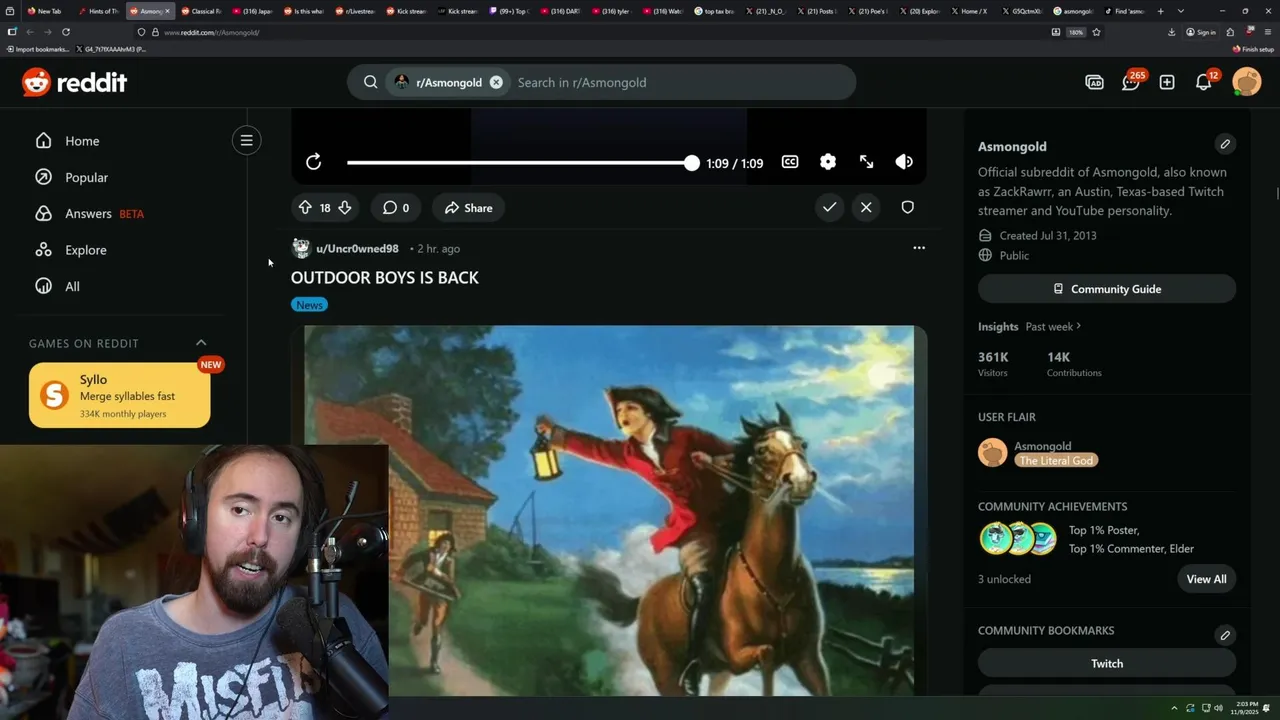
Task: Collapse the Games on Reddit section
Action: pos(201,343)
